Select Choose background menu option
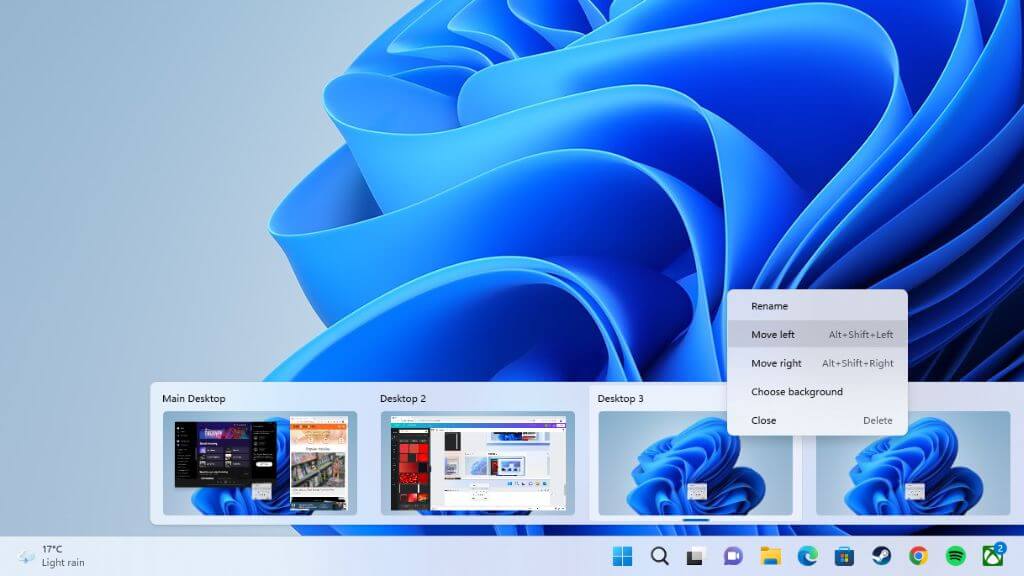The height and width of the screenshot is (576, 1024). click(797, 392)
